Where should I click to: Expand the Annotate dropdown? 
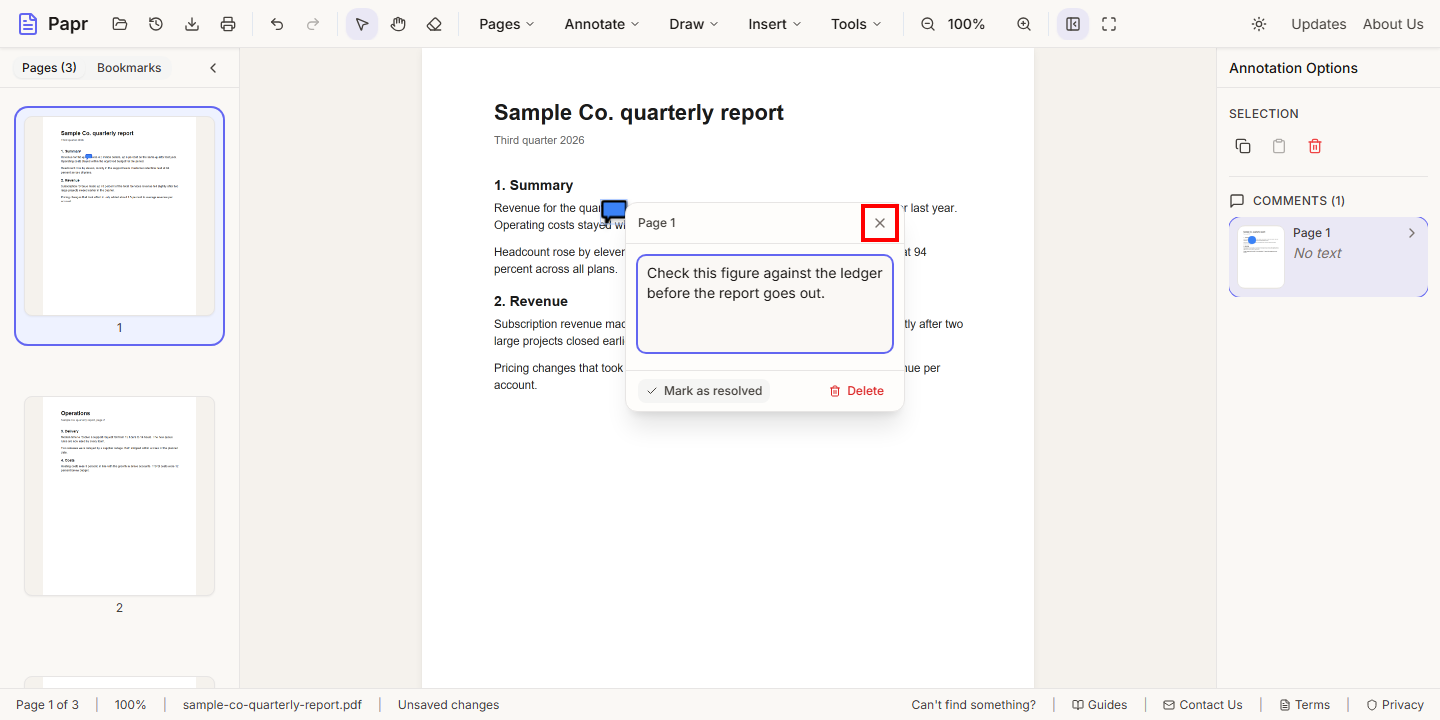click(602, 24)
